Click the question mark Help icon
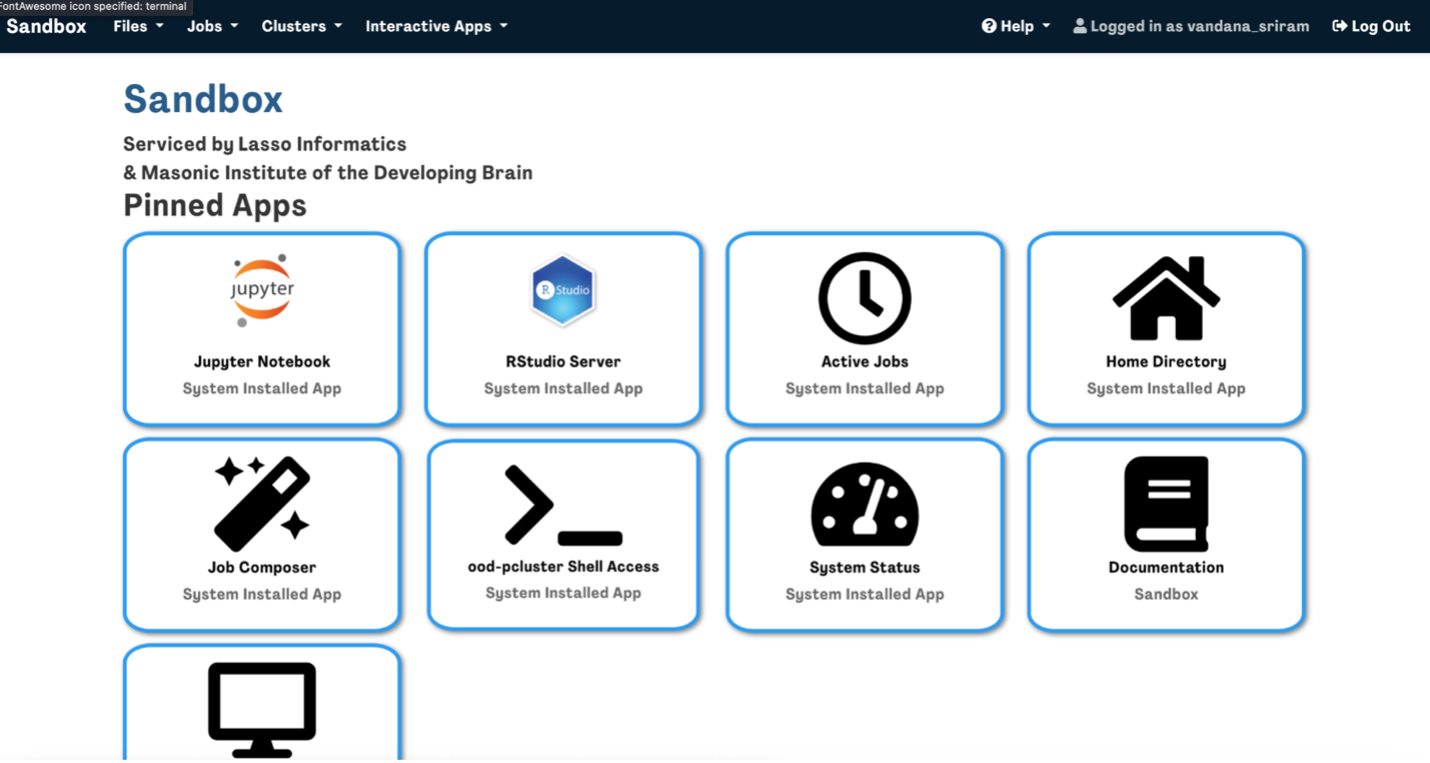 (x=989, y=26)
